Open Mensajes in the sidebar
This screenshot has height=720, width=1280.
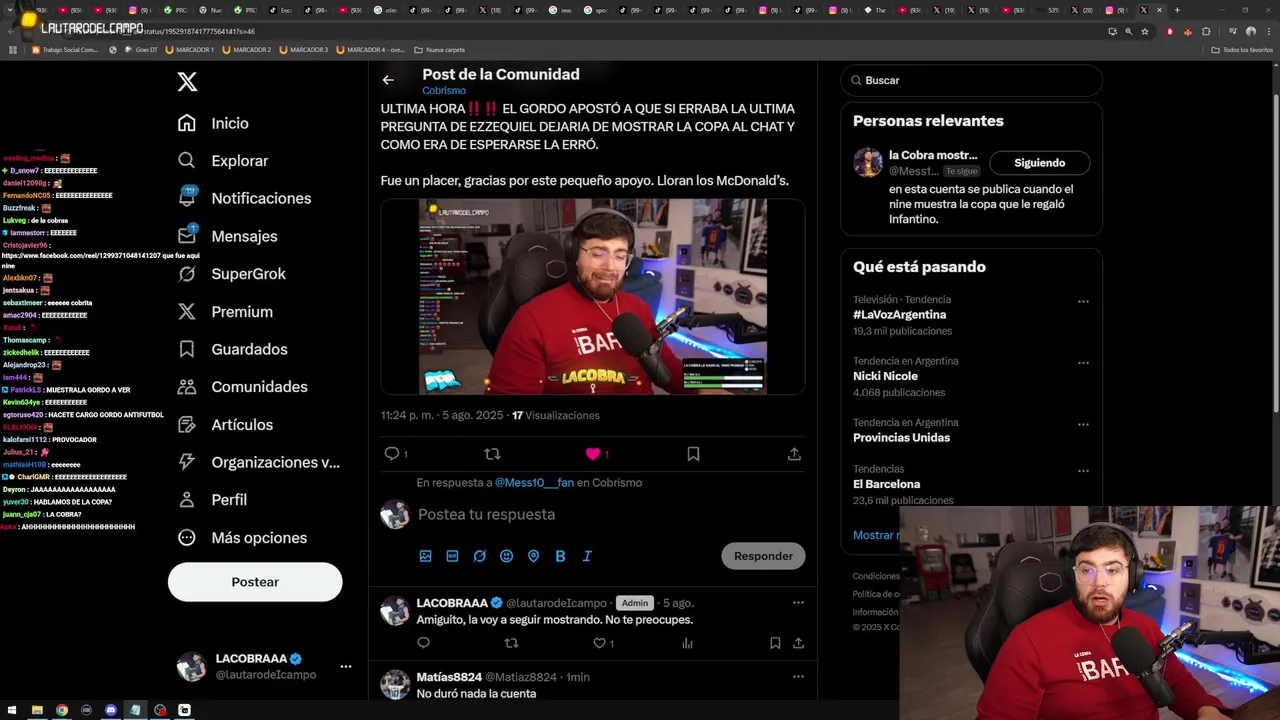coord(226,236)
